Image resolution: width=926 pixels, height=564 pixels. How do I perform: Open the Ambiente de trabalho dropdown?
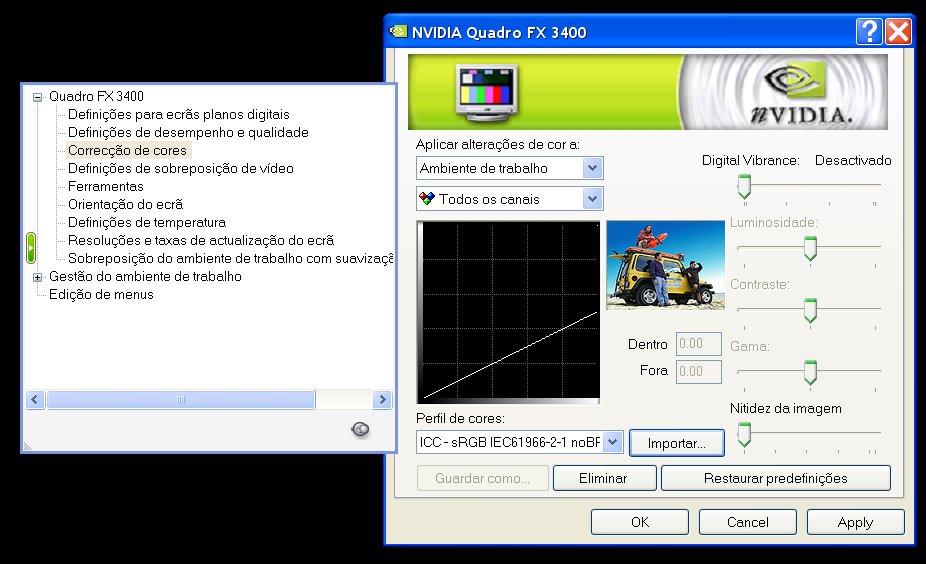592,168
